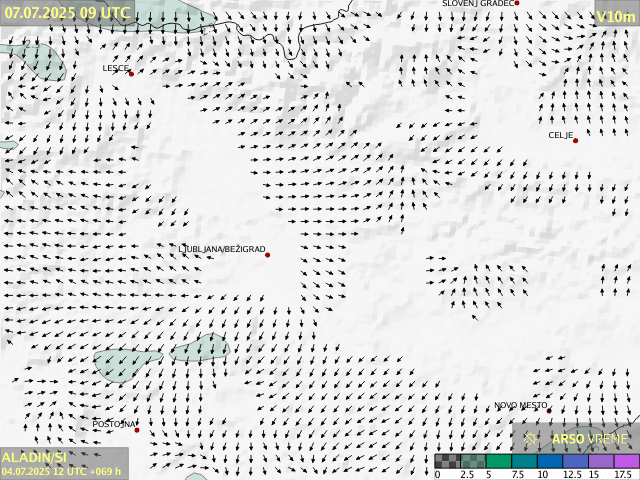Click the '07.07.2025 09 UTC' timestamp

click(x=67, y=13)
